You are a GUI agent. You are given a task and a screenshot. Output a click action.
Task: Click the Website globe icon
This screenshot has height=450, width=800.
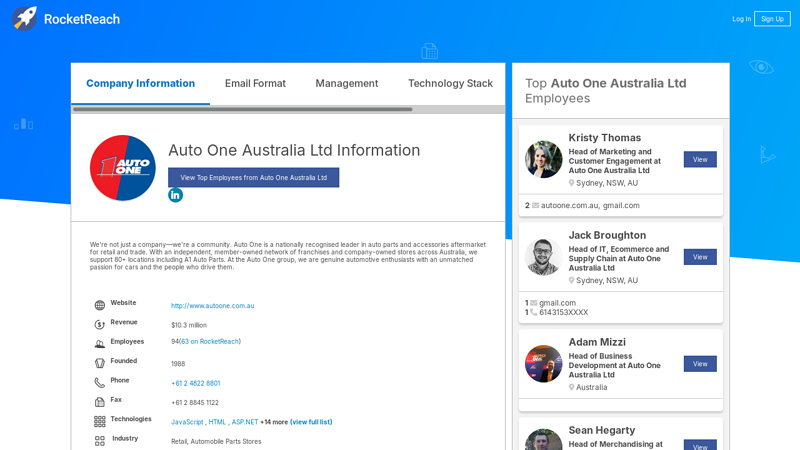point(99,305)
